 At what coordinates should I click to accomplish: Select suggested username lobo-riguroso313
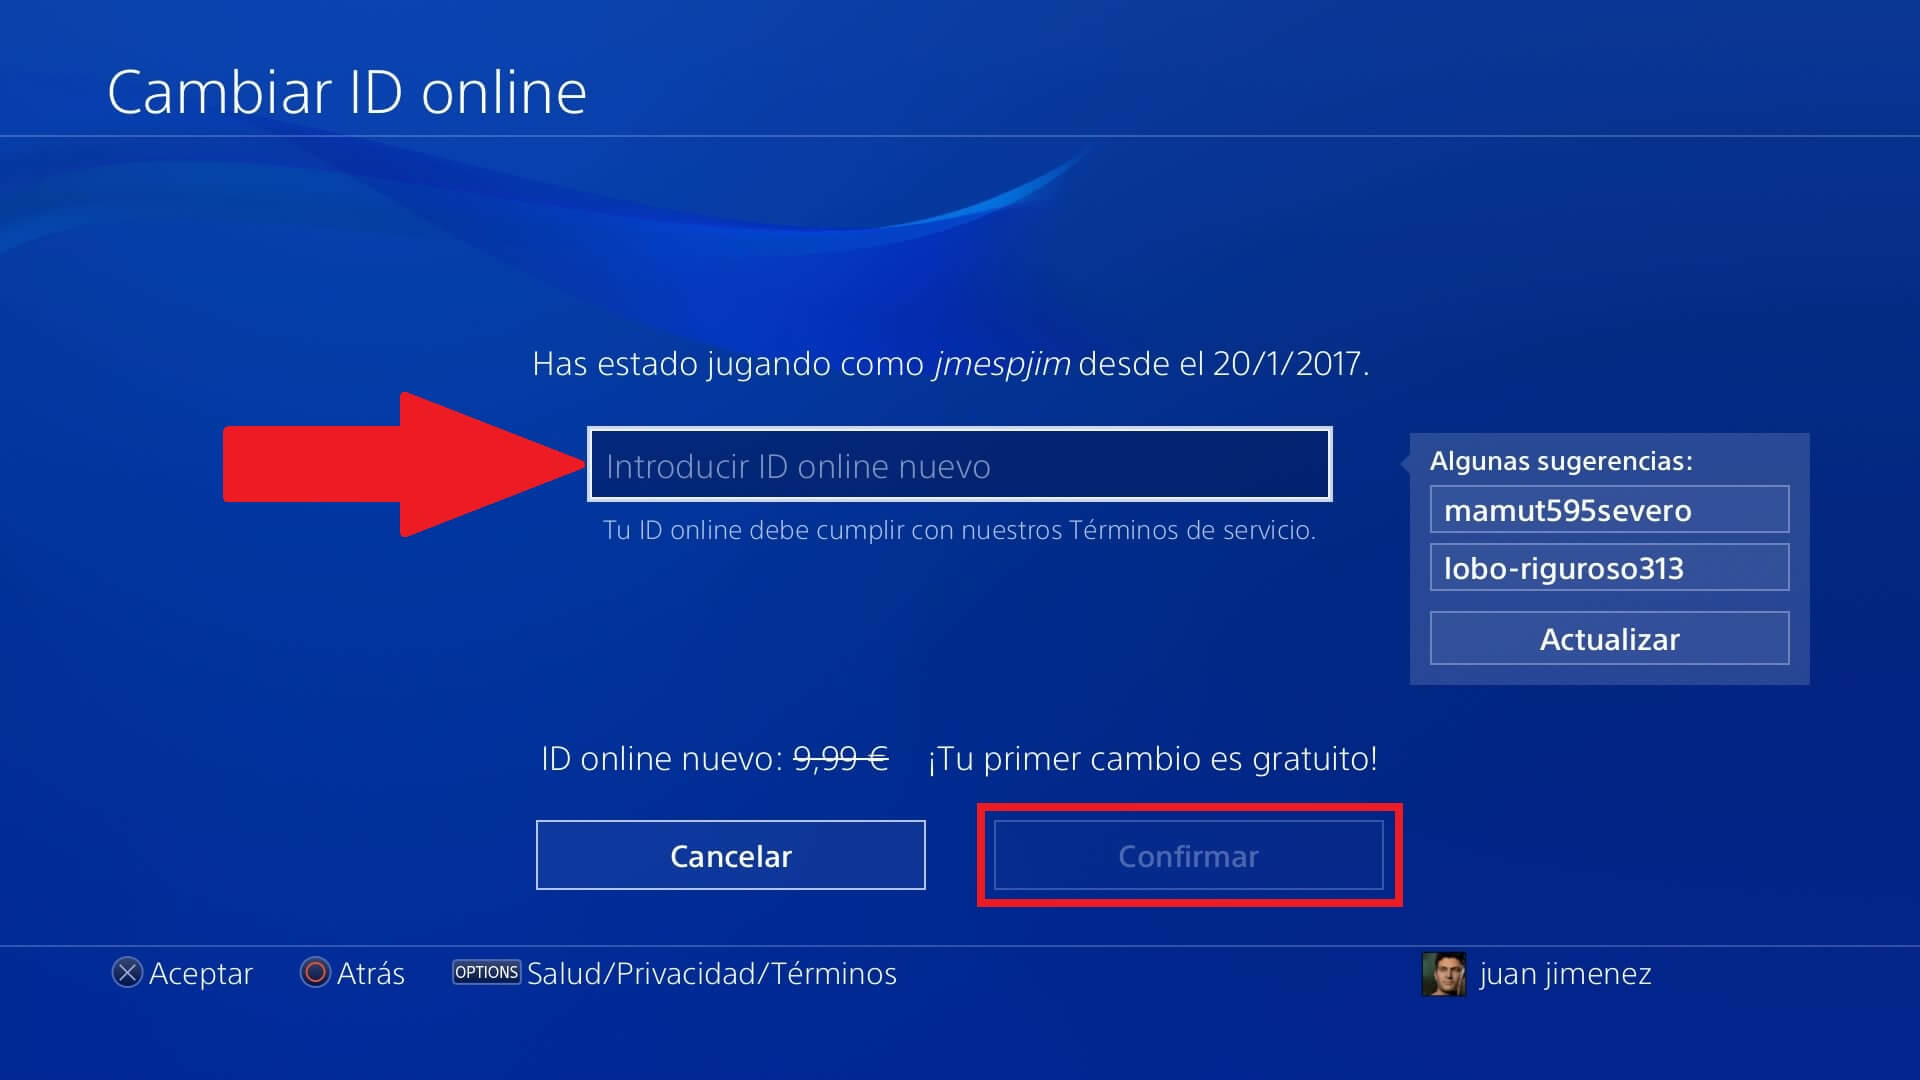(x=1609, y=567)
